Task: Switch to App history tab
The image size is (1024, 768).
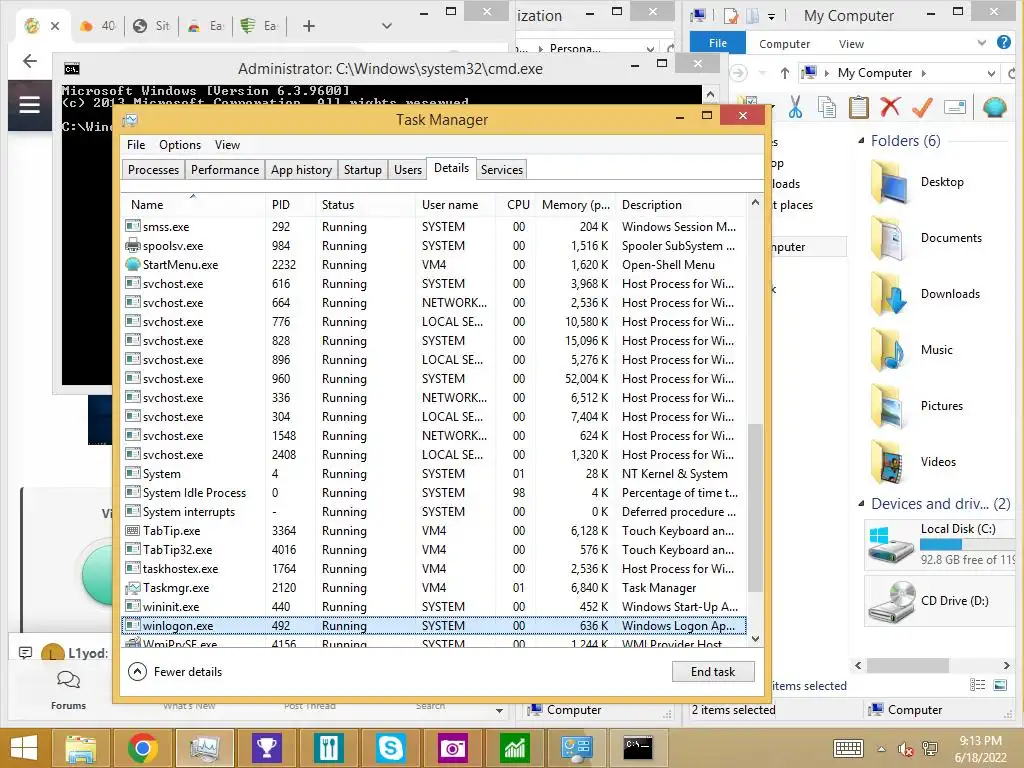Action: [301, 170]
